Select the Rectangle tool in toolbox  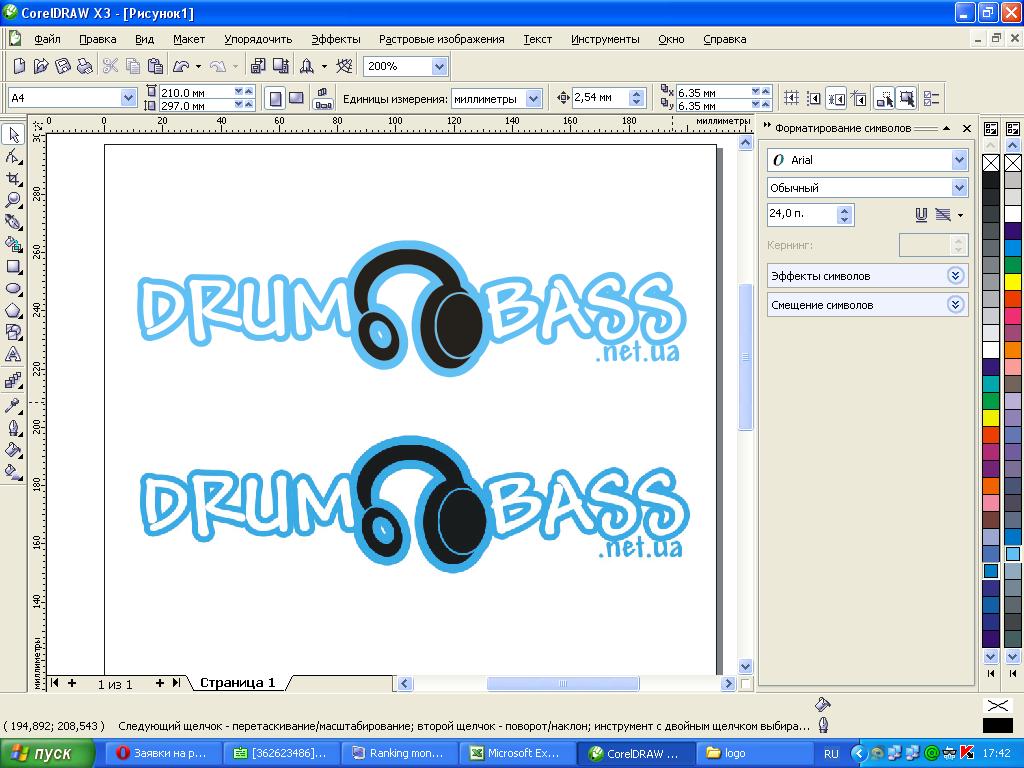point(13,267)
